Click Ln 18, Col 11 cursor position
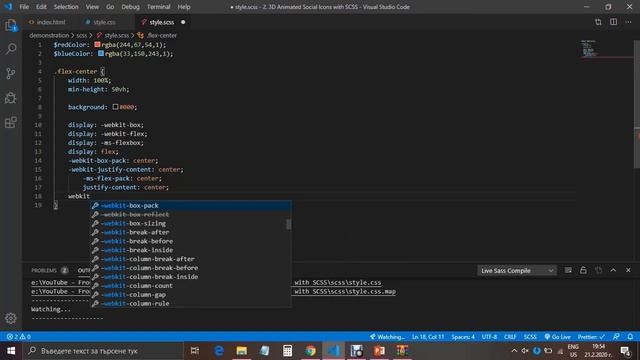 427,337
